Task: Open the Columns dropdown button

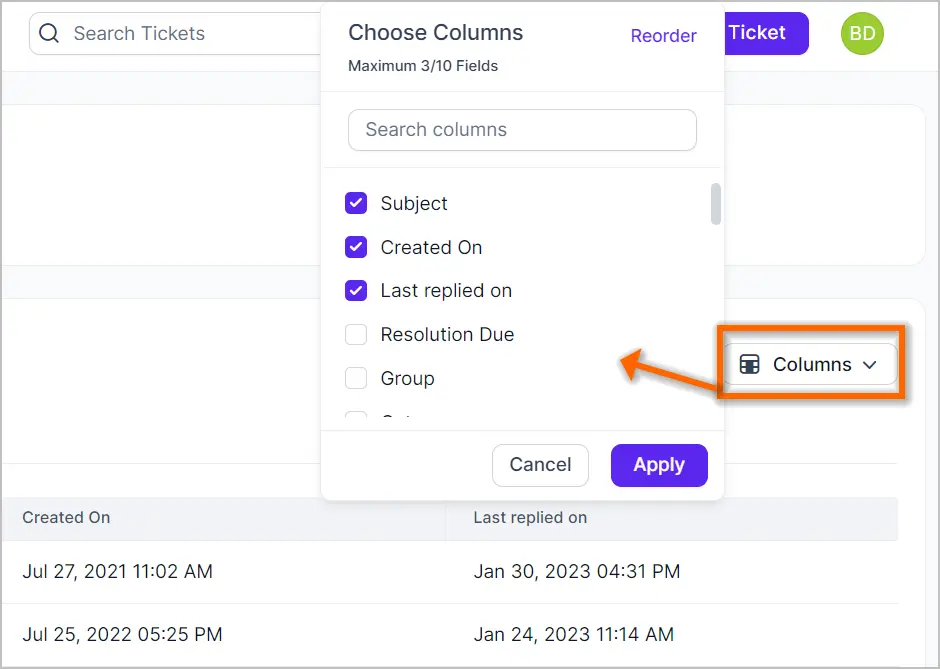Action: 811,364
